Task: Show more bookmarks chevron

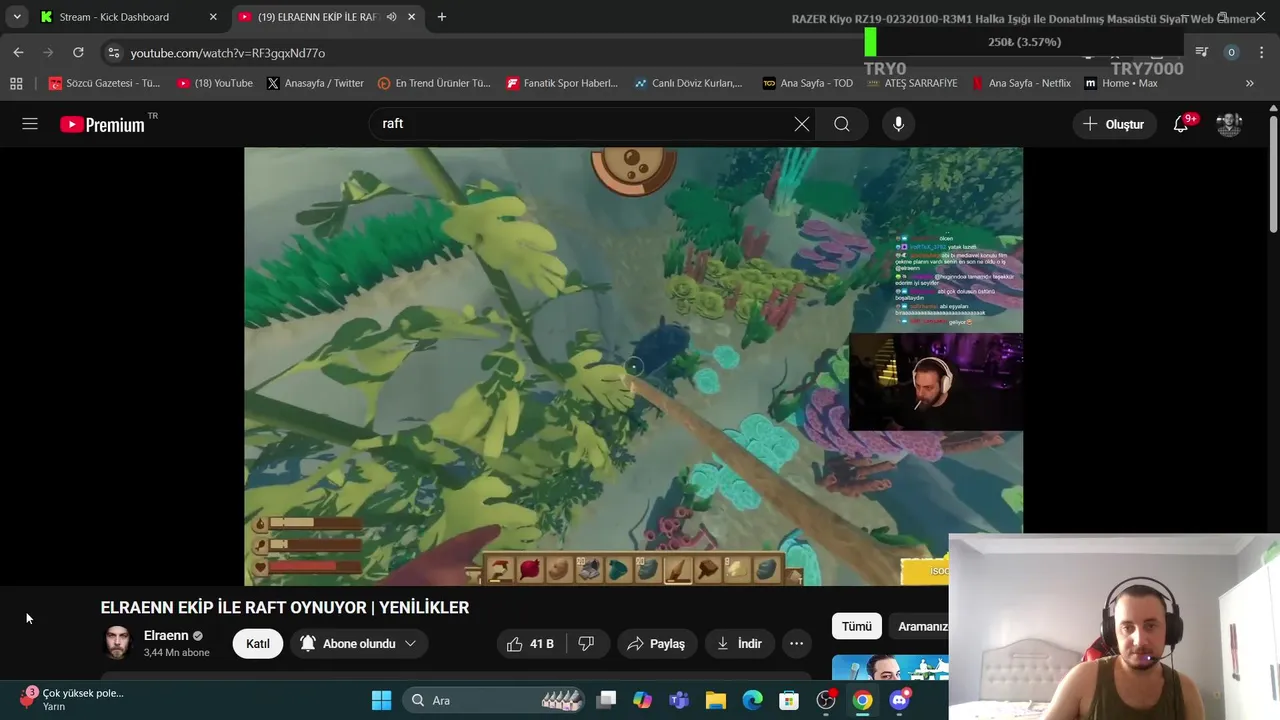Action: click(1249, 83)
